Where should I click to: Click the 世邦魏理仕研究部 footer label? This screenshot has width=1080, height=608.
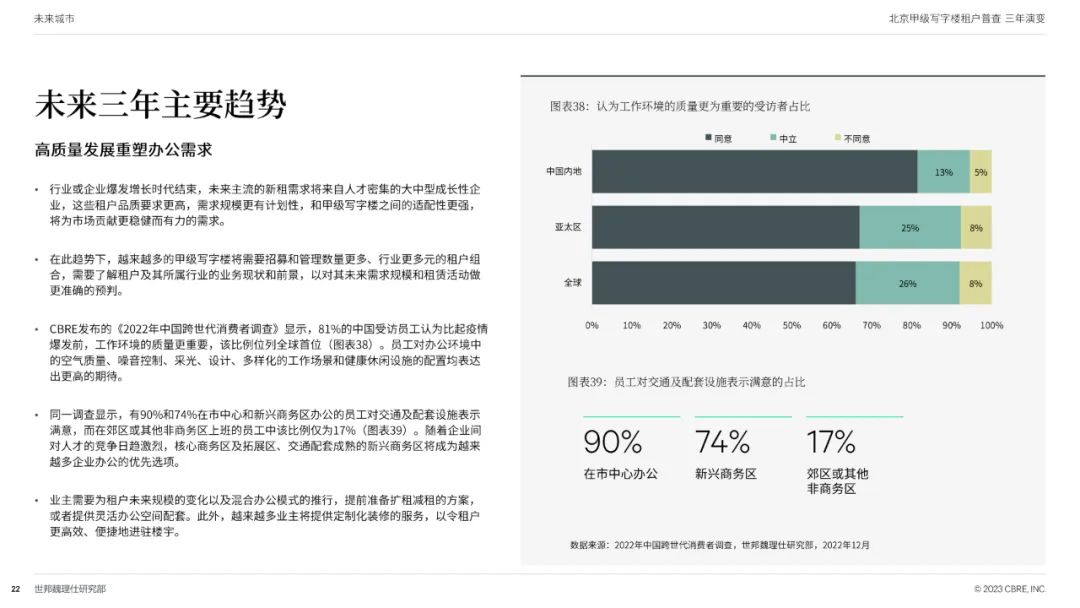tap(70, 589)
